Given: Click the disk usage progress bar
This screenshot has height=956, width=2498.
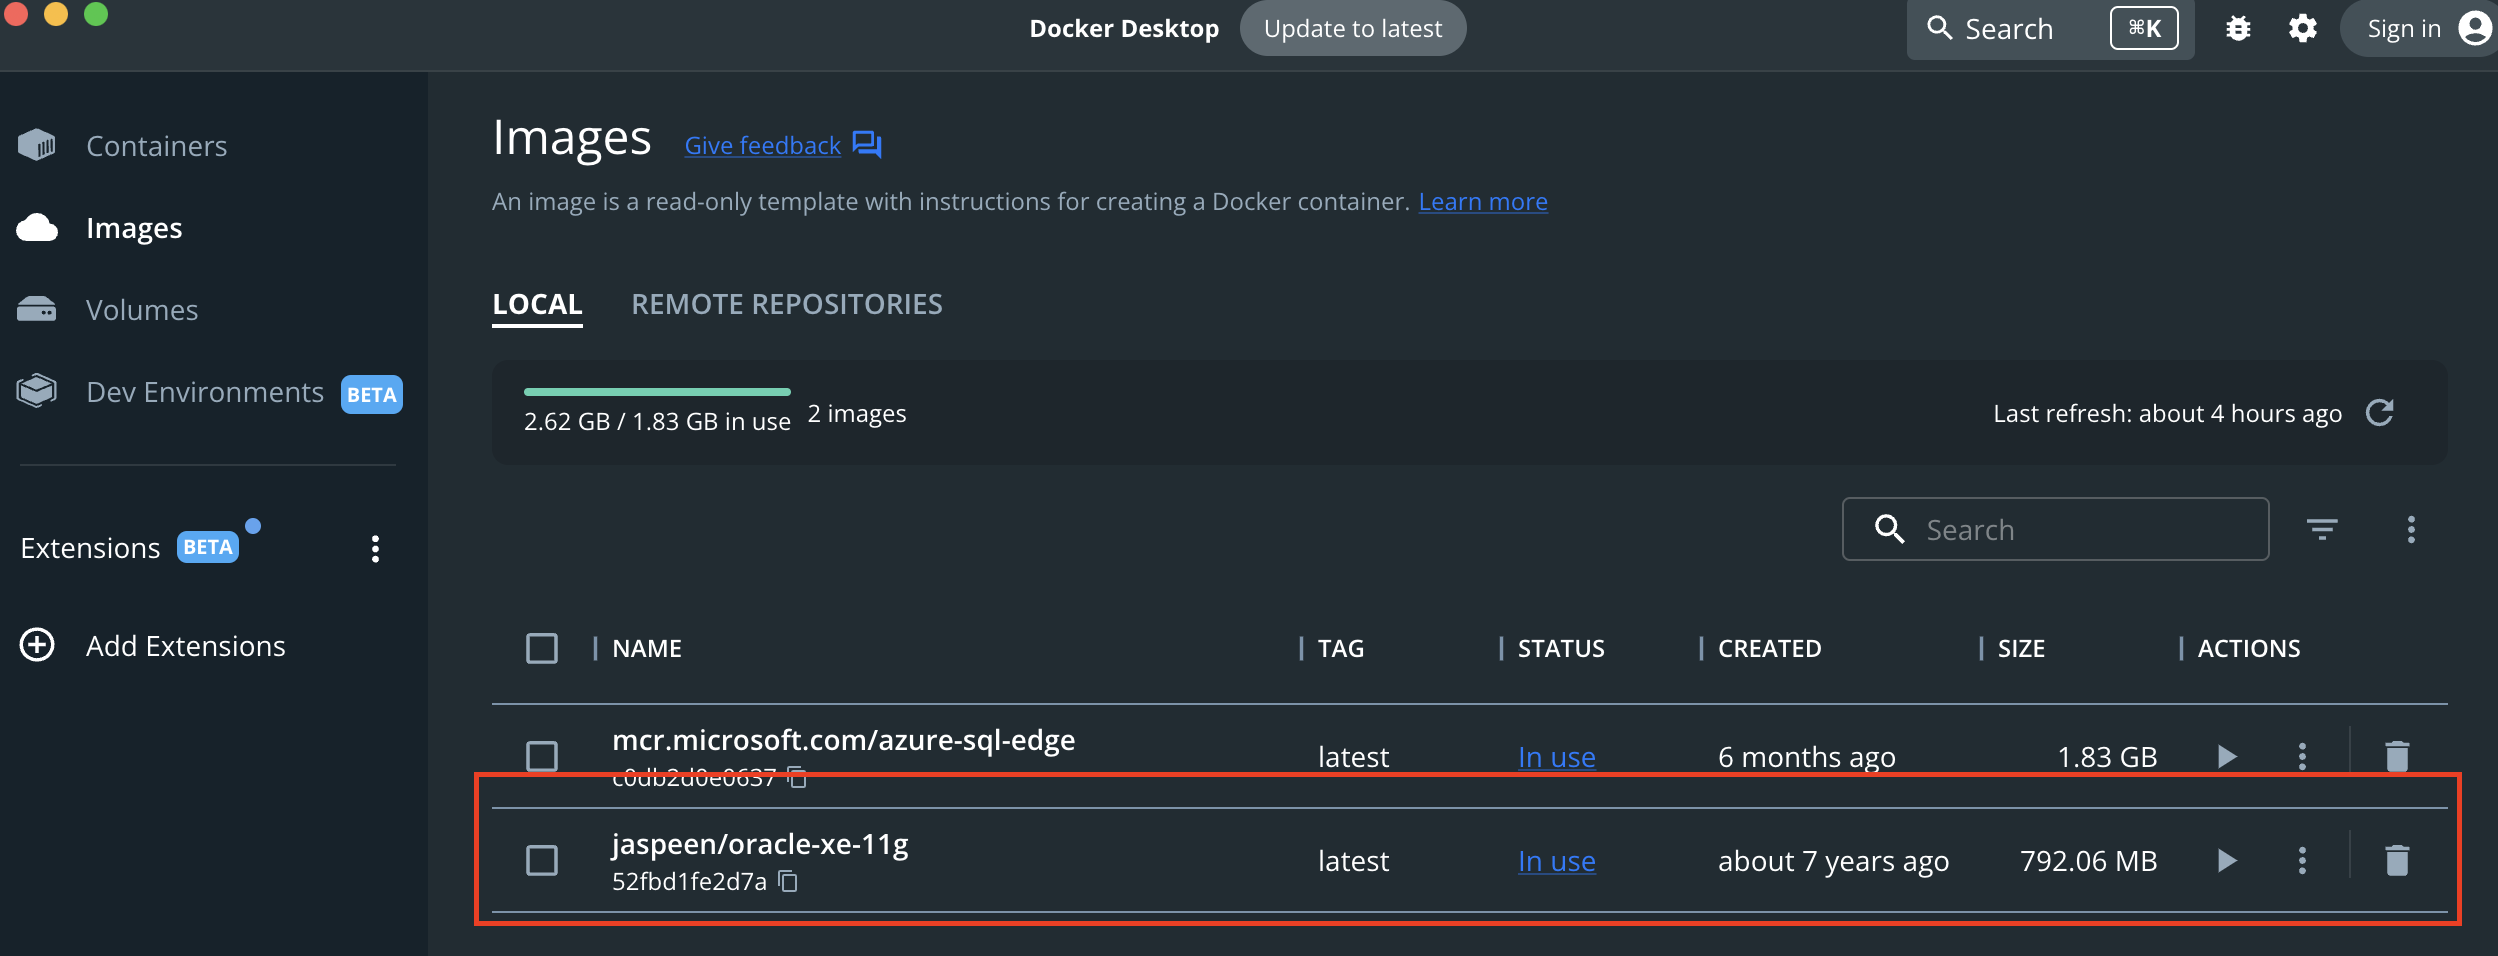Looking at the screenshot, I should click(x=657, y=391).
